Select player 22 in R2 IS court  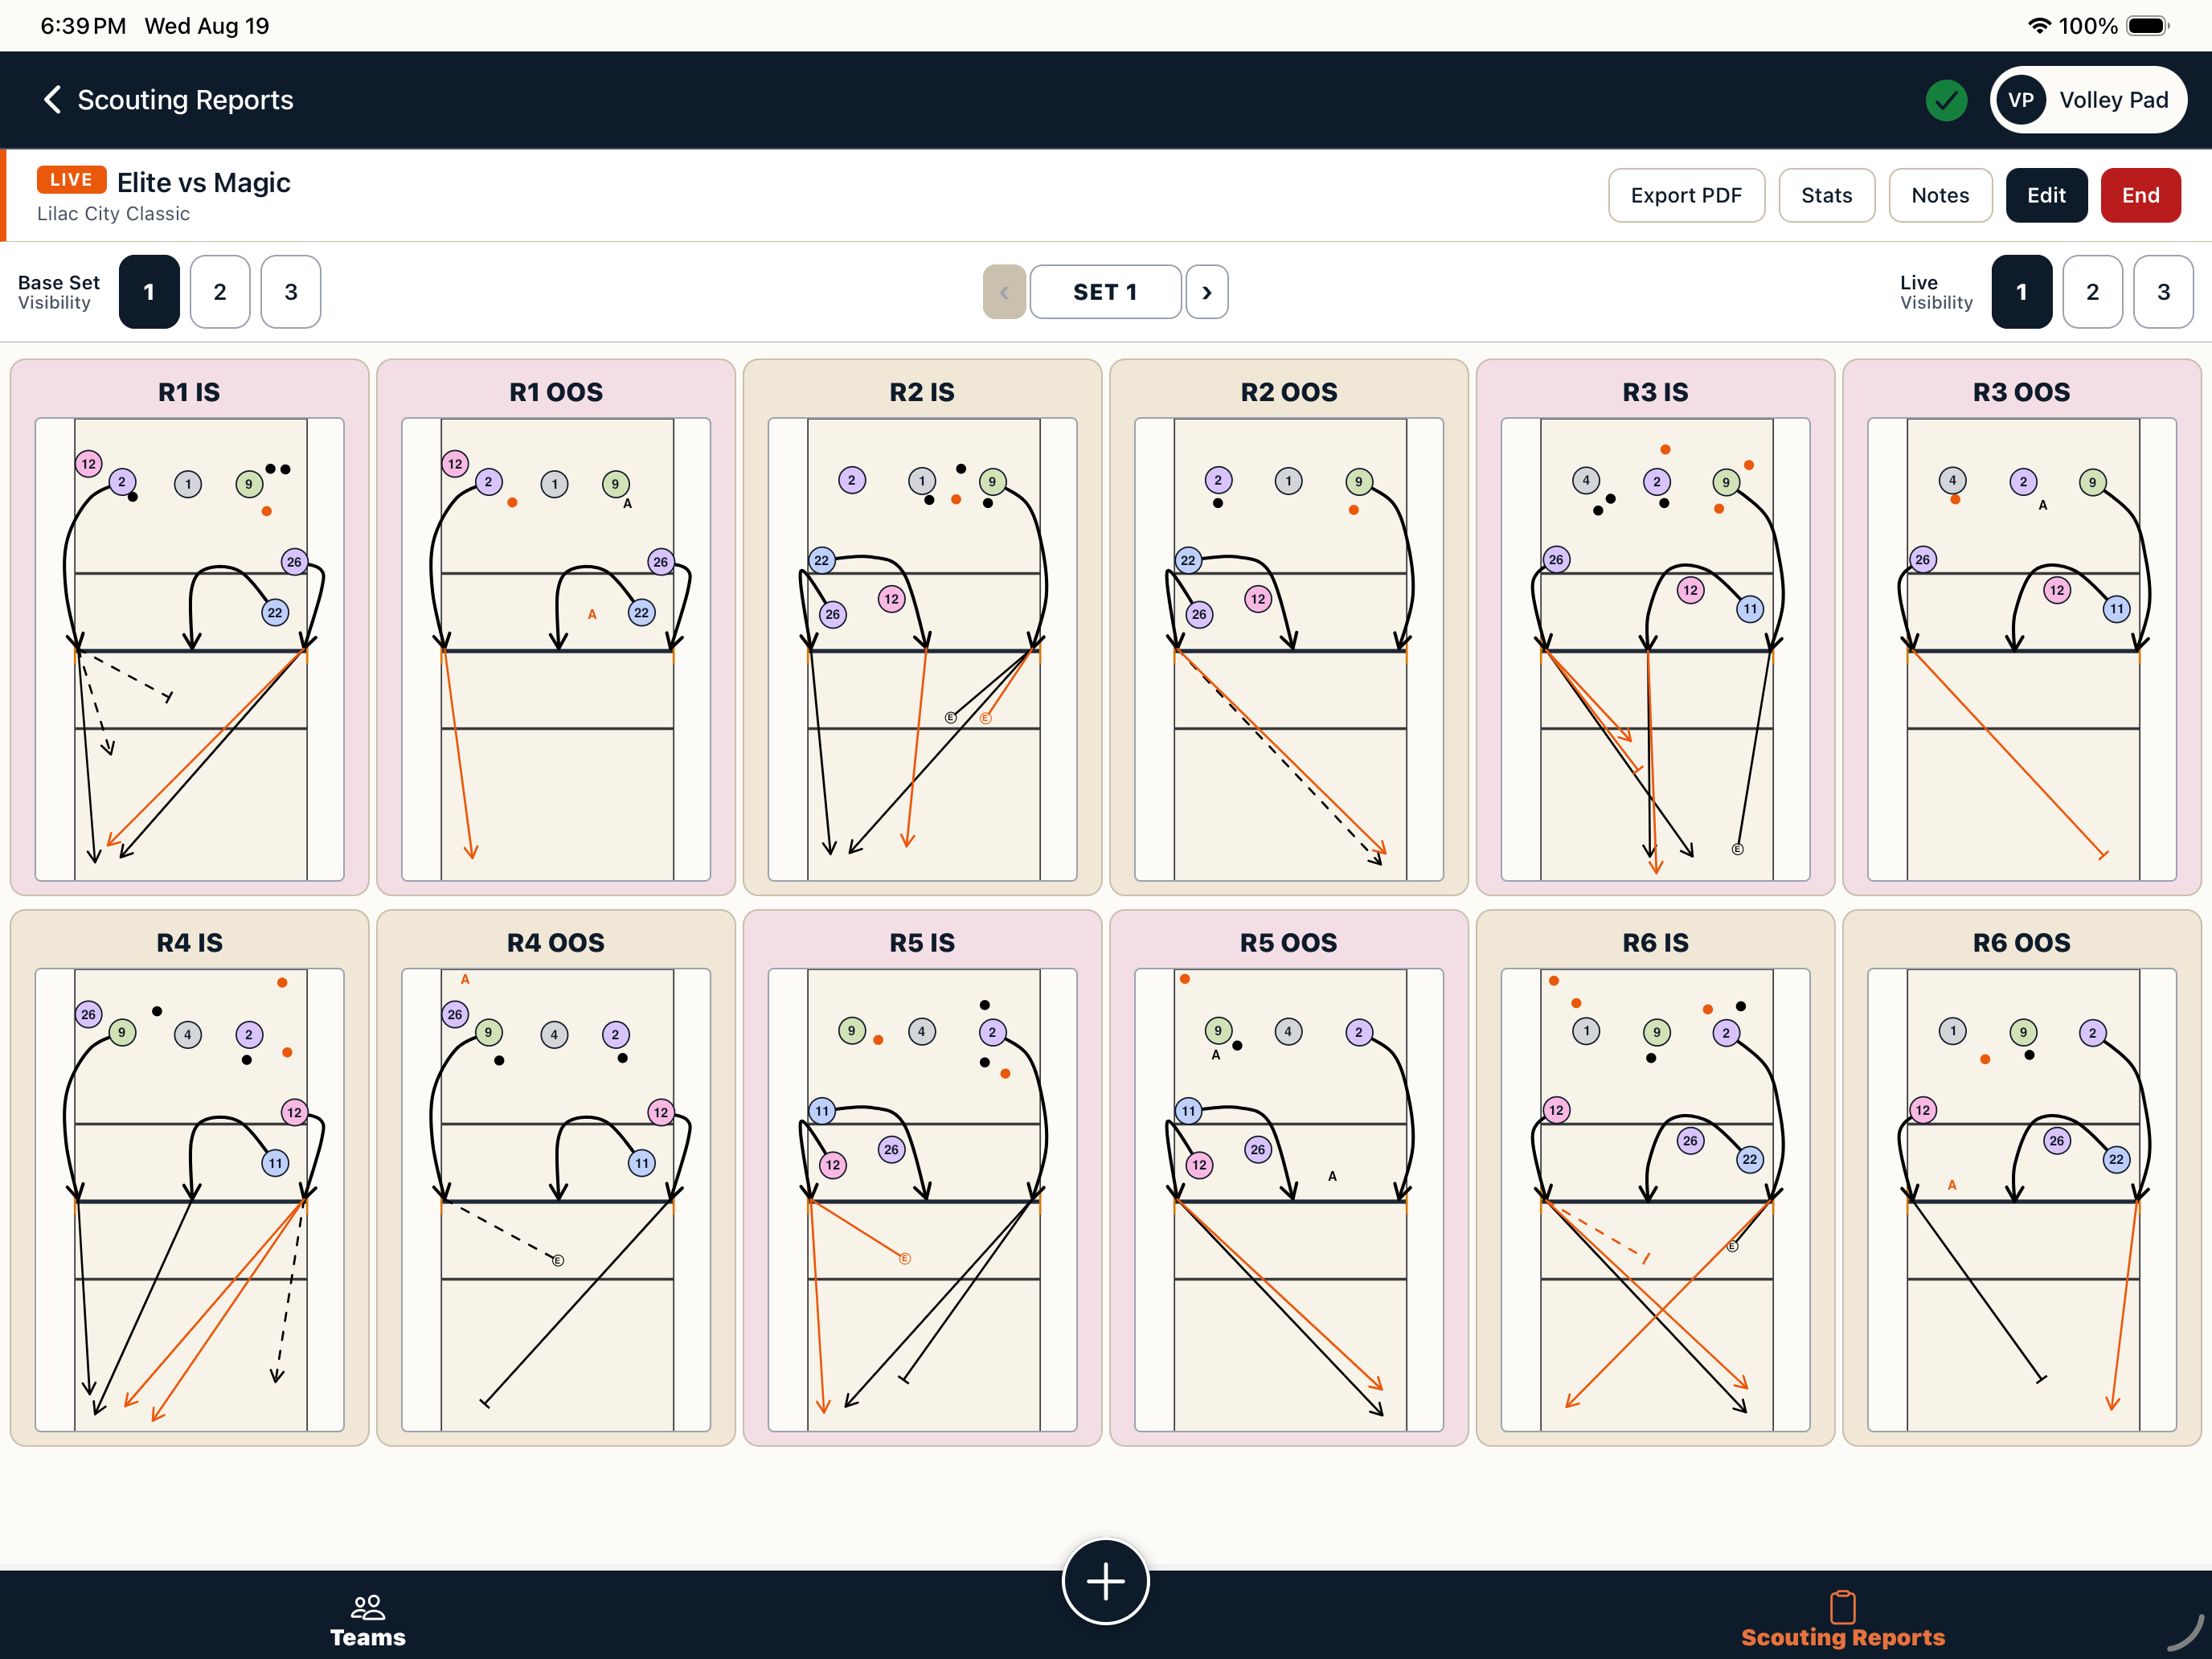[x=822, y=560]
